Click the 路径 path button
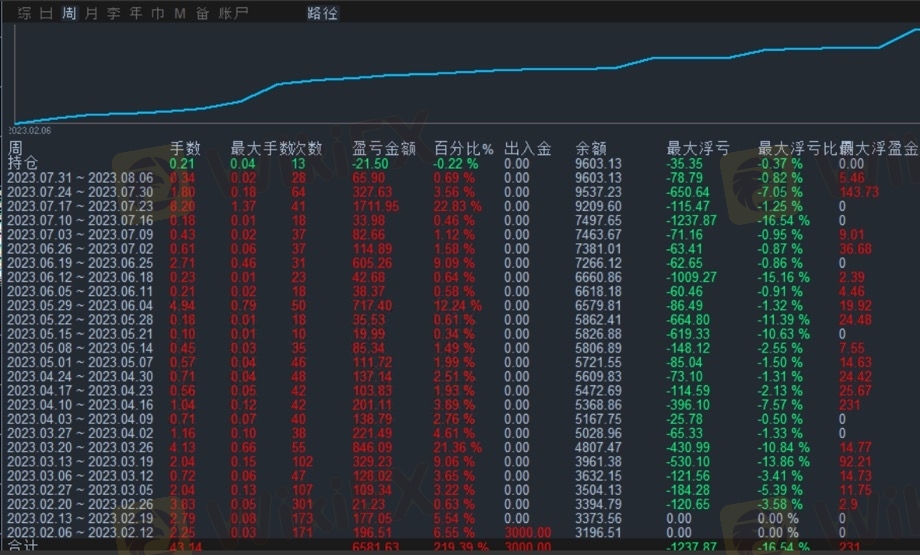The height and width of the screenshot is (555, 920). 322,14
